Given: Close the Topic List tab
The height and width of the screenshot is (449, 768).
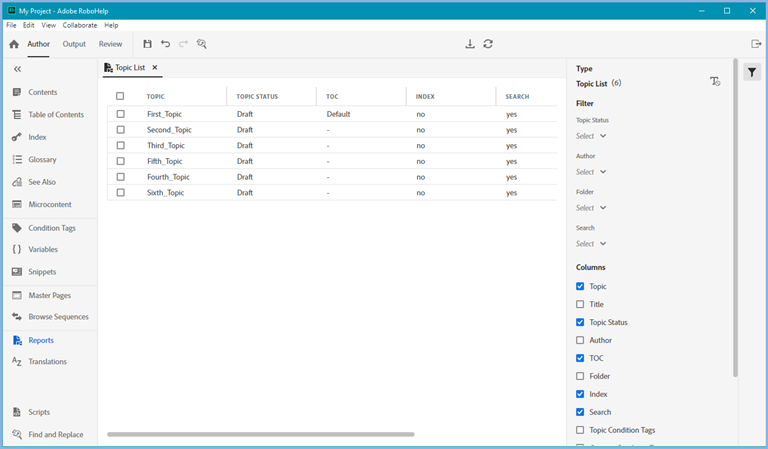Looking at the screenshot, I should (x=155, y=67).
